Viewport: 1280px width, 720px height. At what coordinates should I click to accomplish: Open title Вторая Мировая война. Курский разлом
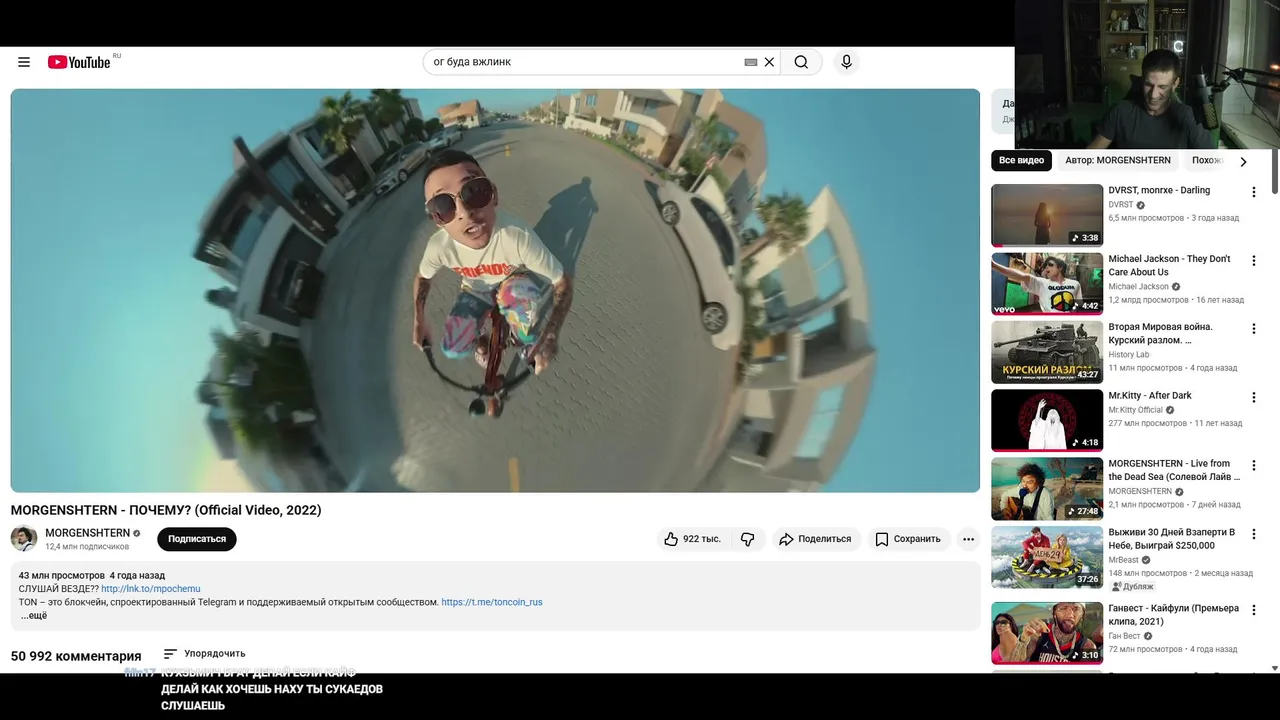coord(1160,334)
